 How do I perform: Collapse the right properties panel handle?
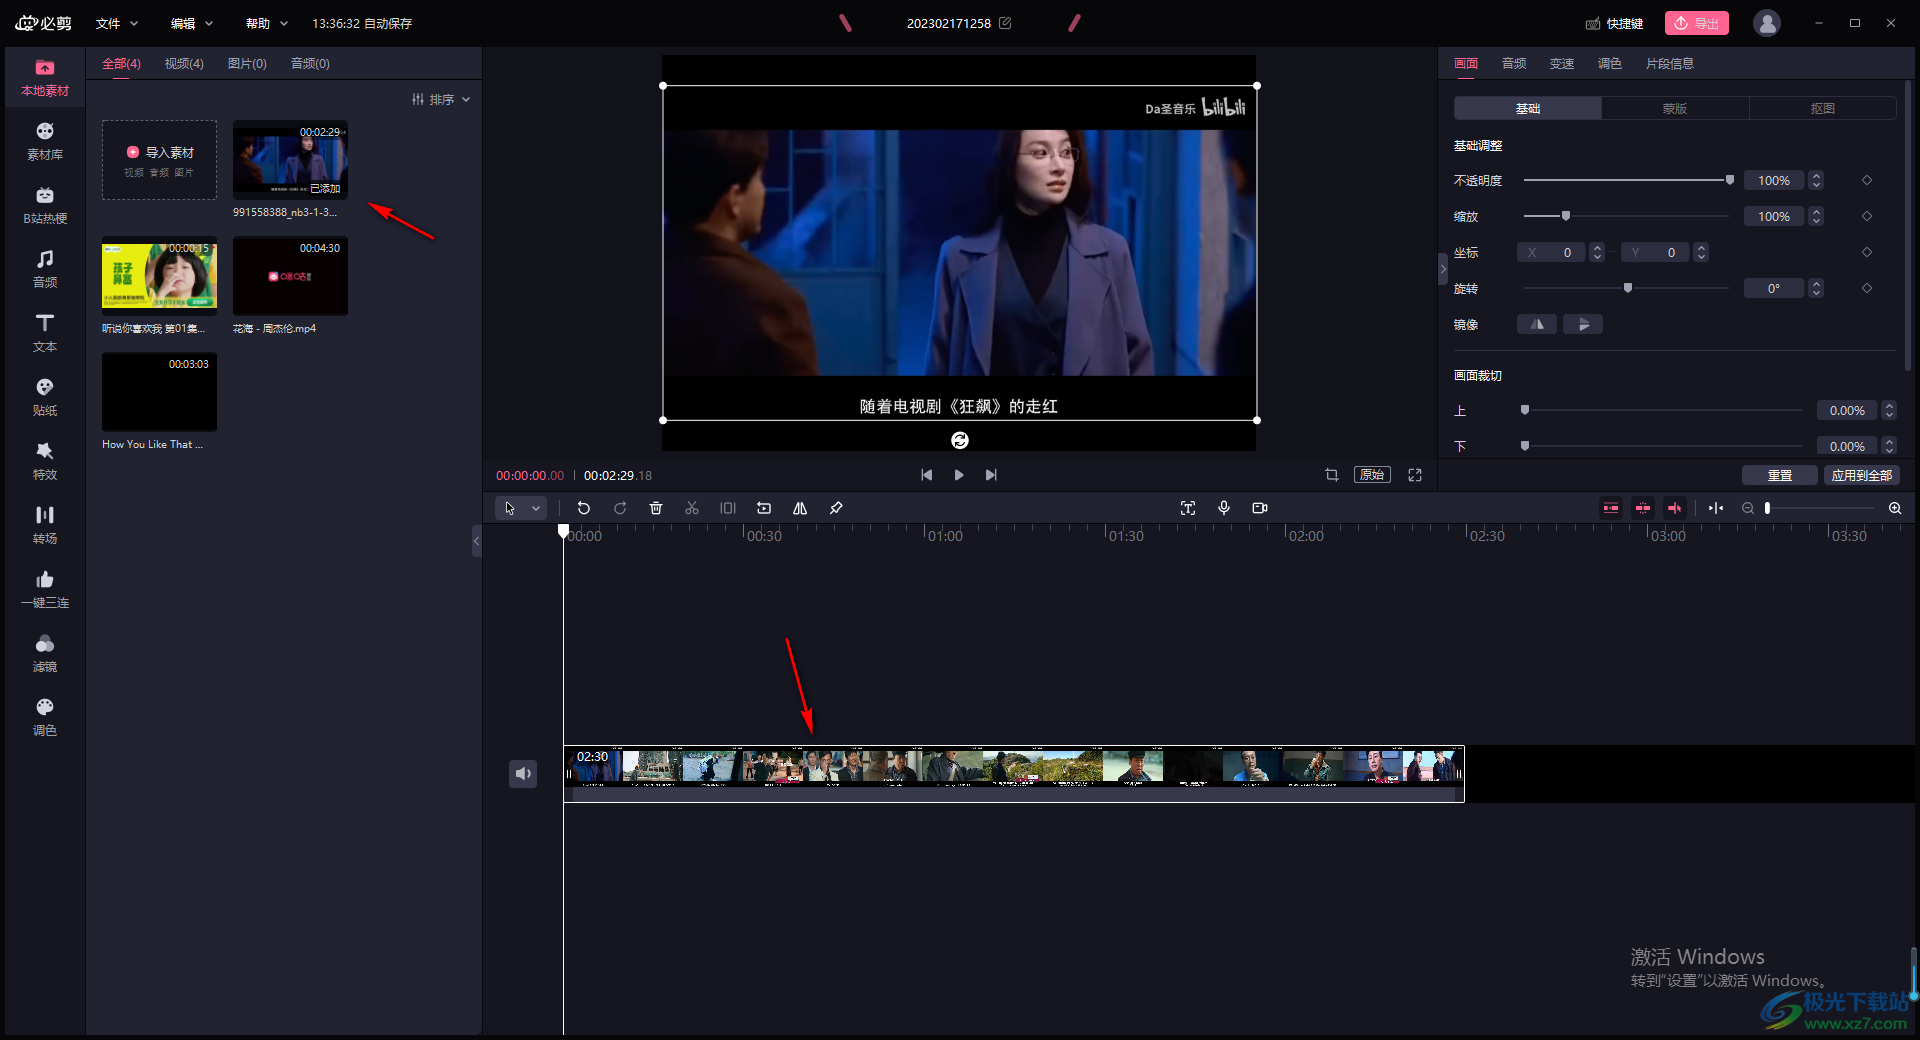pyautogui.click(x=1443, y=269)
